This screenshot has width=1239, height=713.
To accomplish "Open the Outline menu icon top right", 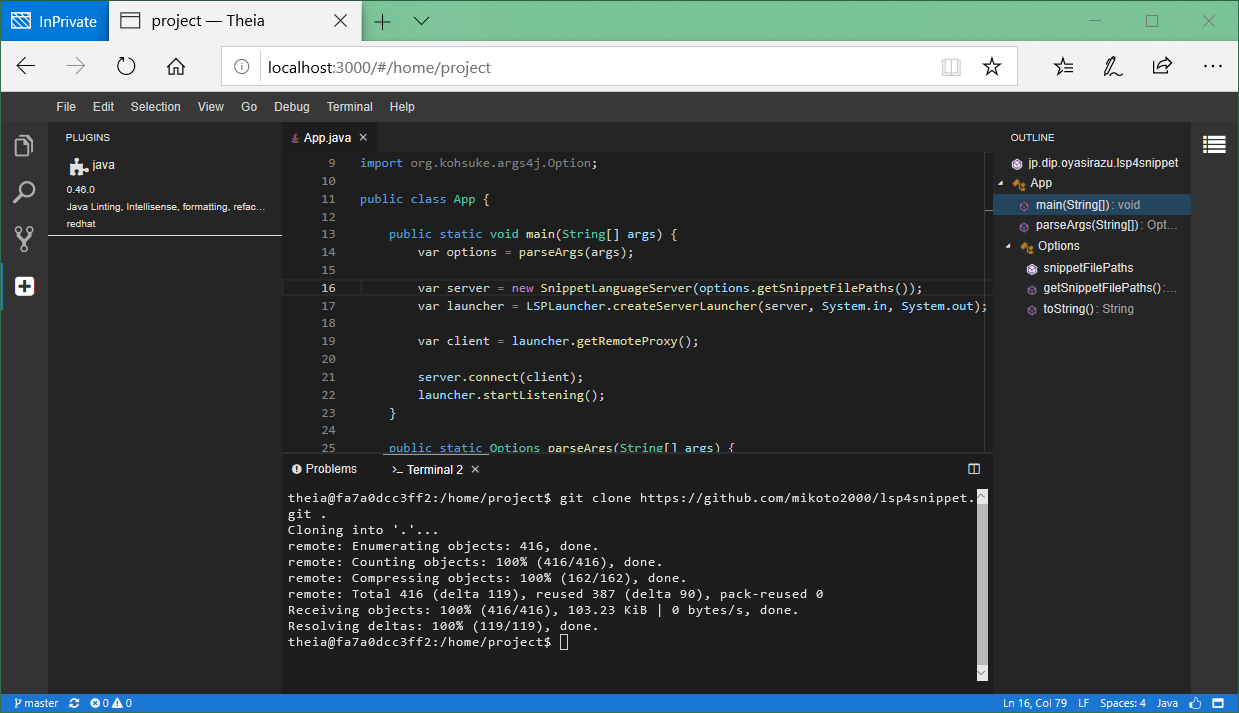I will click(x=1213, y=144).
